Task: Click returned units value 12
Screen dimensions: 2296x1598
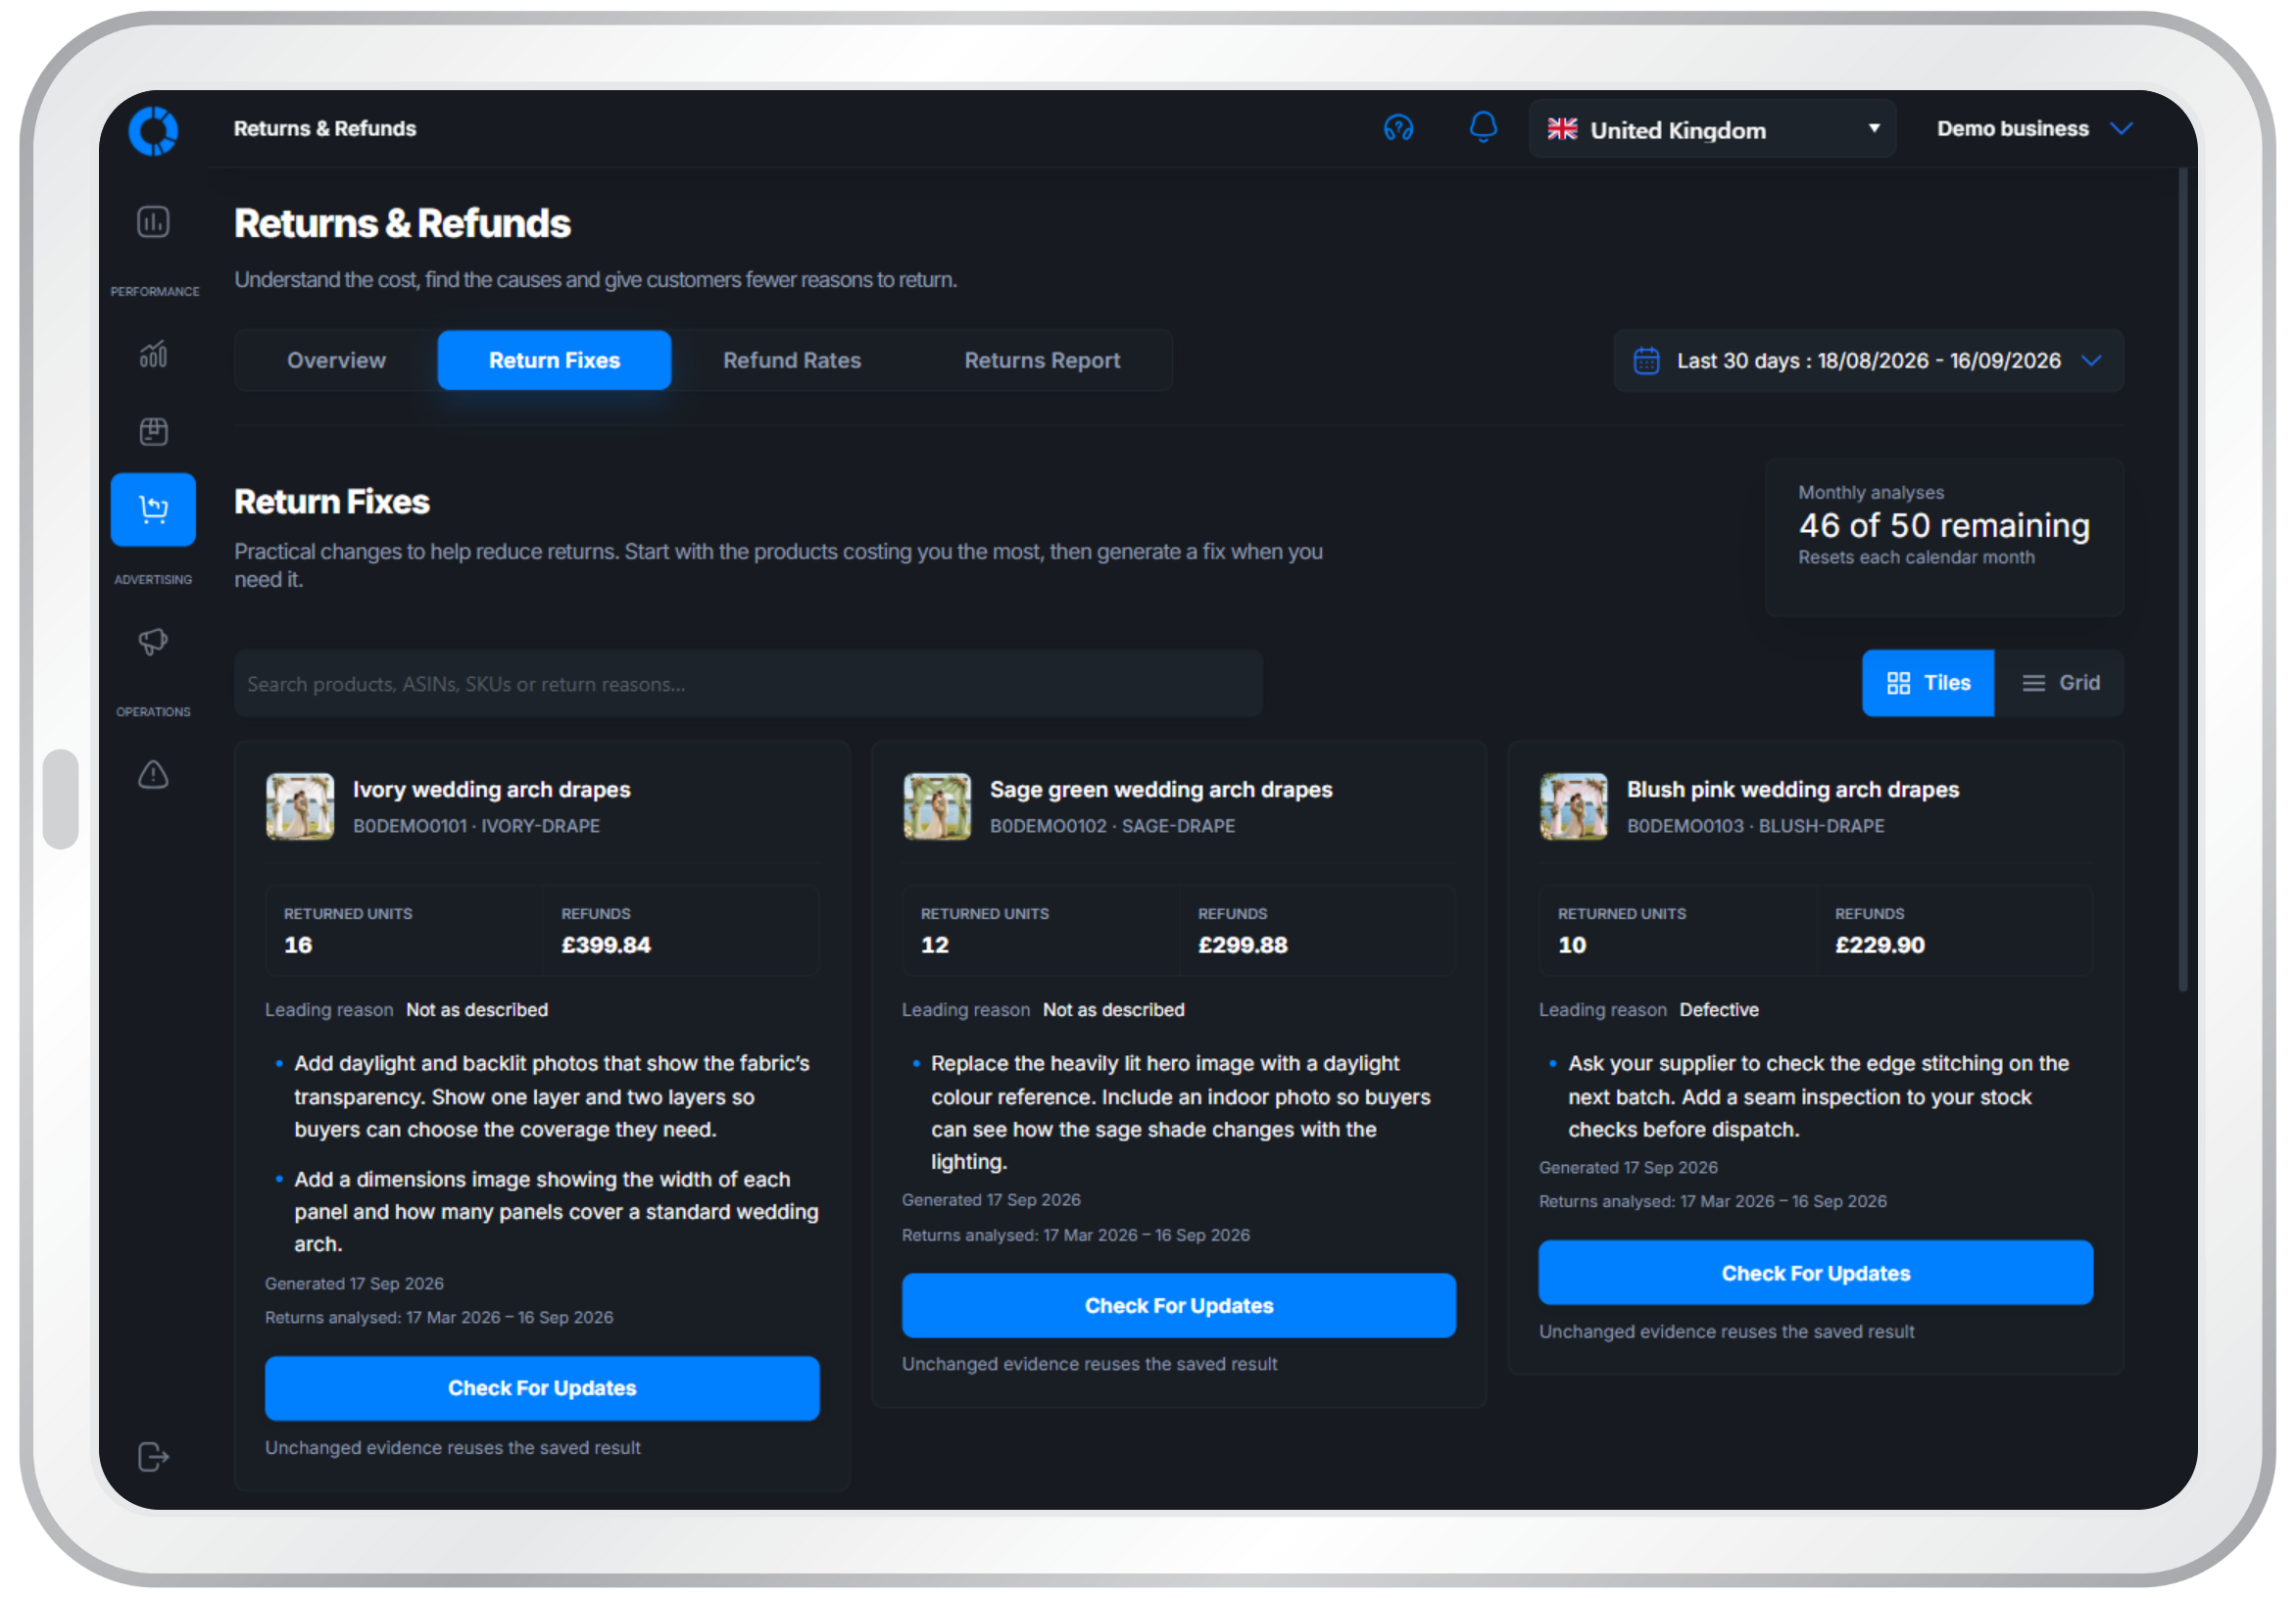Action: coord(934,945)
